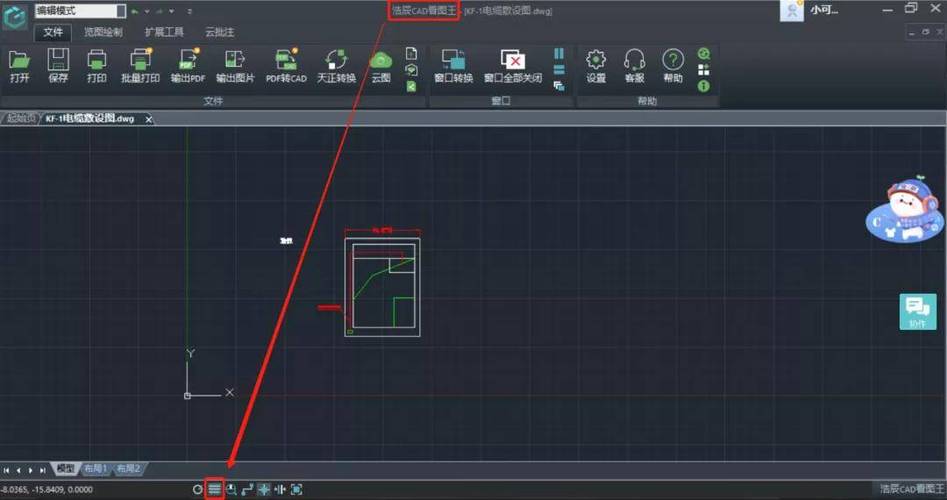947x500 pixels.
Task: Toggle the highlighted snap crosshair status icon
Action: 264,489
